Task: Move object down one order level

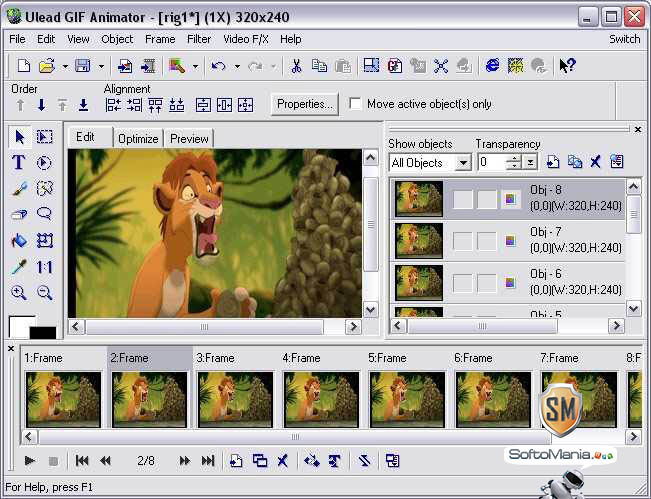Action: (42, 105)
